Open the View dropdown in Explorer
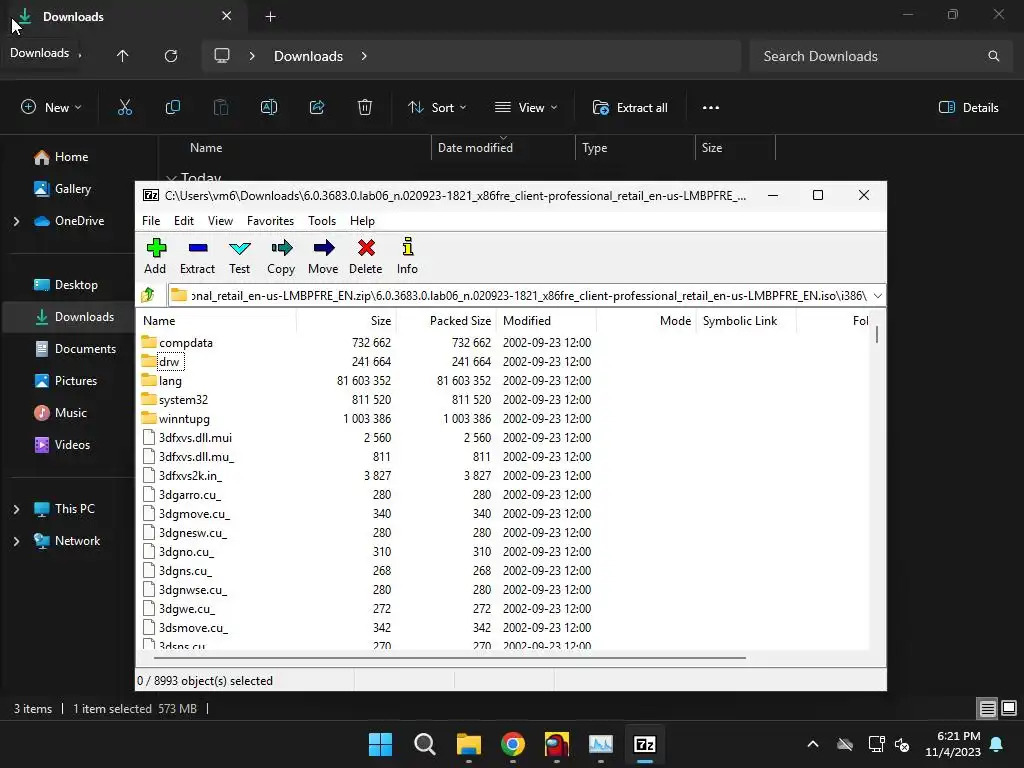 [x=526, y=108]
